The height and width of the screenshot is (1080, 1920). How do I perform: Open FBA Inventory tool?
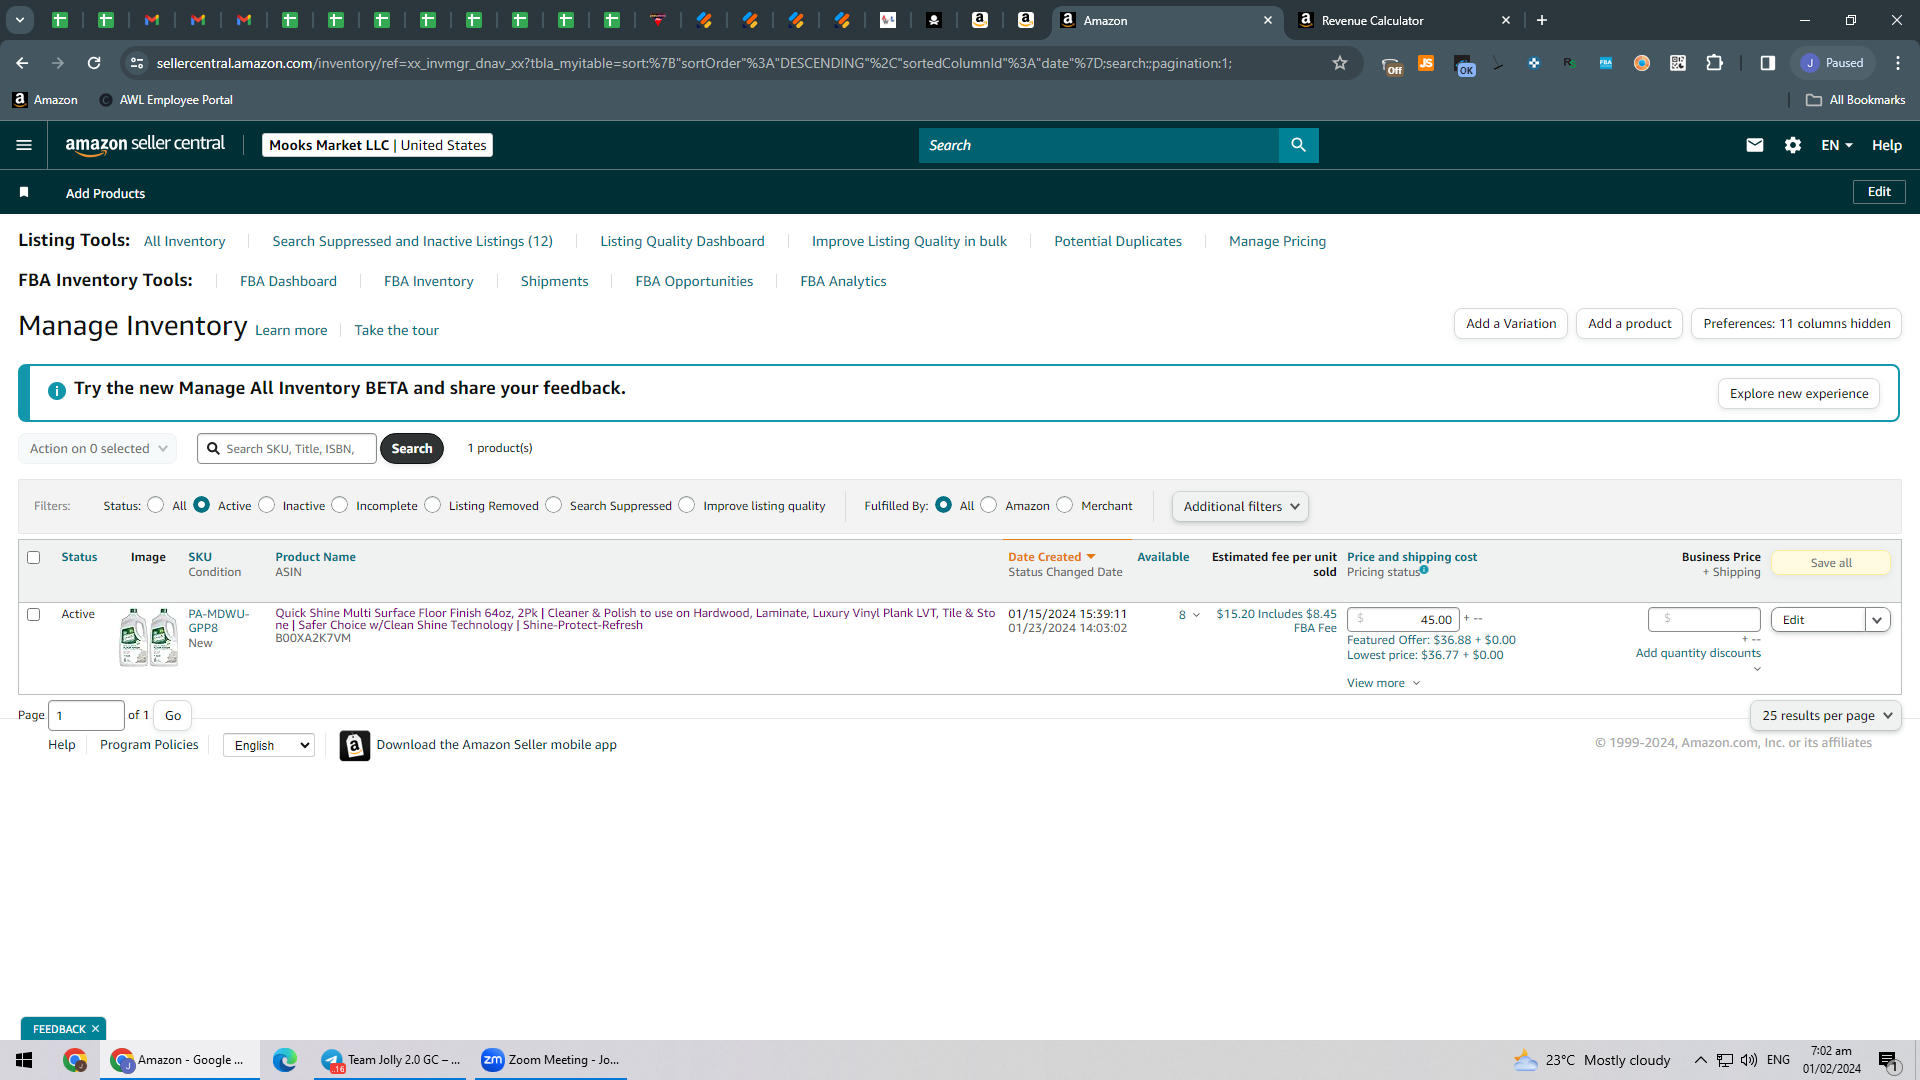click(x=429, y=281)
